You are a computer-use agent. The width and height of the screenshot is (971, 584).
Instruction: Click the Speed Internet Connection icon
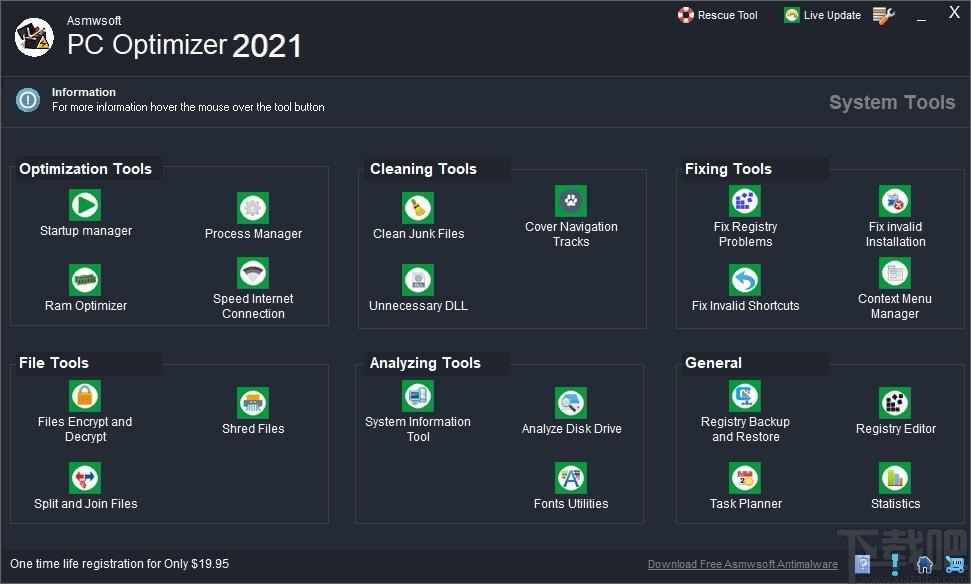pyautogui.click(x=253, y=273)
